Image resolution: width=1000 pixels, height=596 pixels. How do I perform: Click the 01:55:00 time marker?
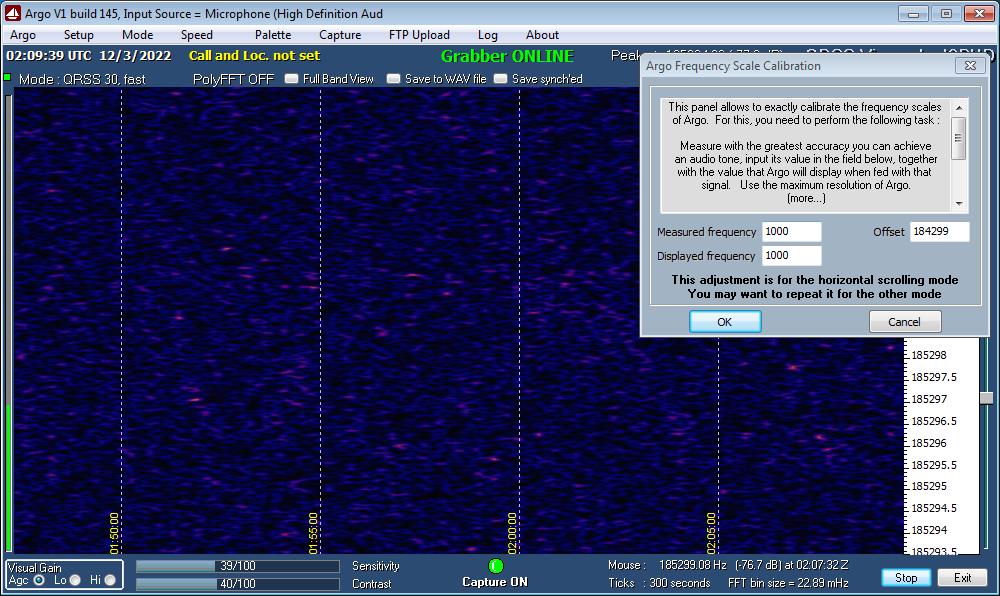pos(313,533)
